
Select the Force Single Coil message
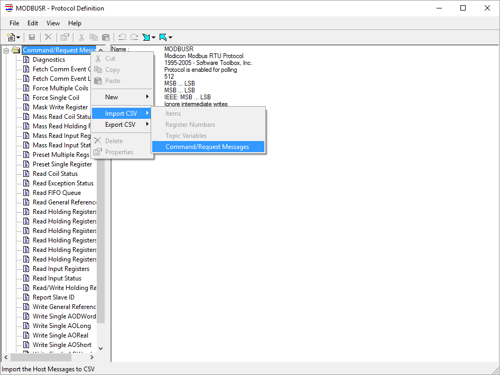click(x=56, y=98)
